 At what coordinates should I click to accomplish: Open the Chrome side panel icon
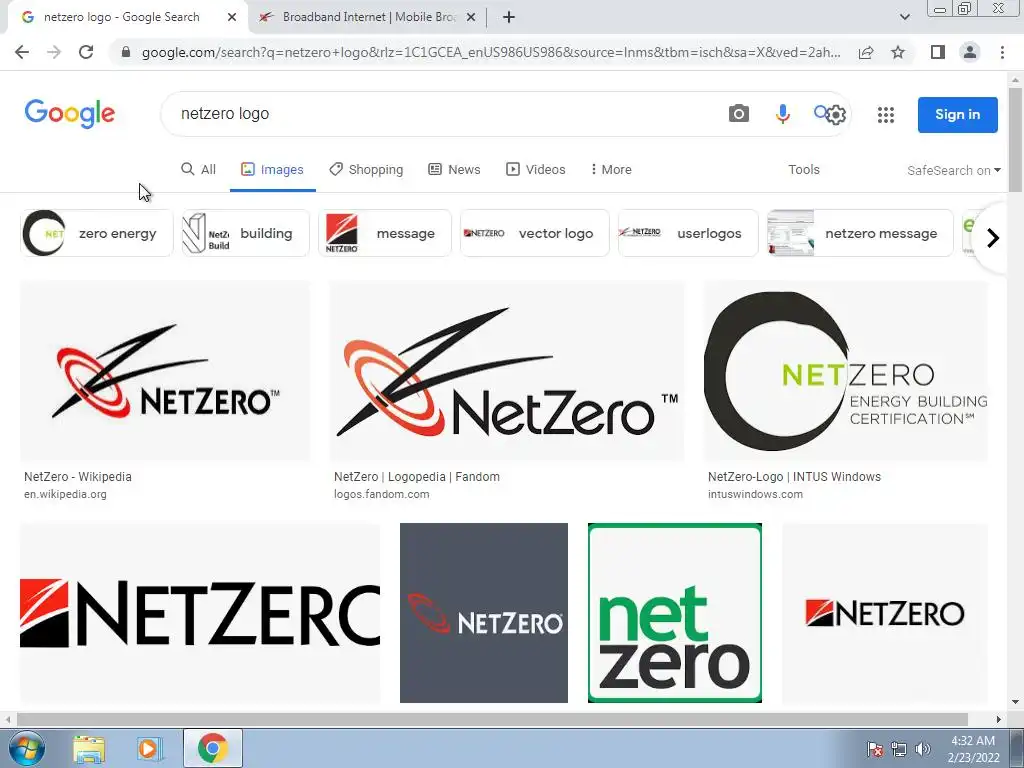(938, 52)
